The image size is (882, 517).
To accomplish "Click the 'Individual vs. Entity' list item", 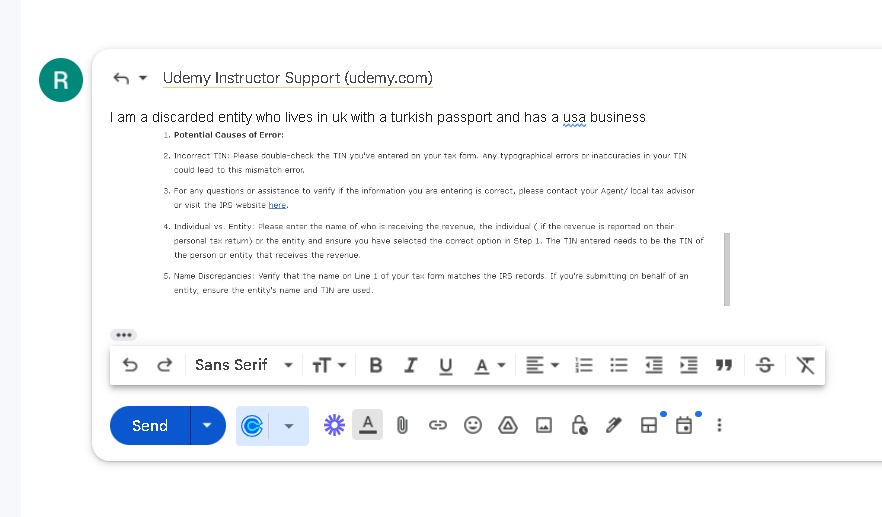I will pyautogui.click(x=439, y=241).
